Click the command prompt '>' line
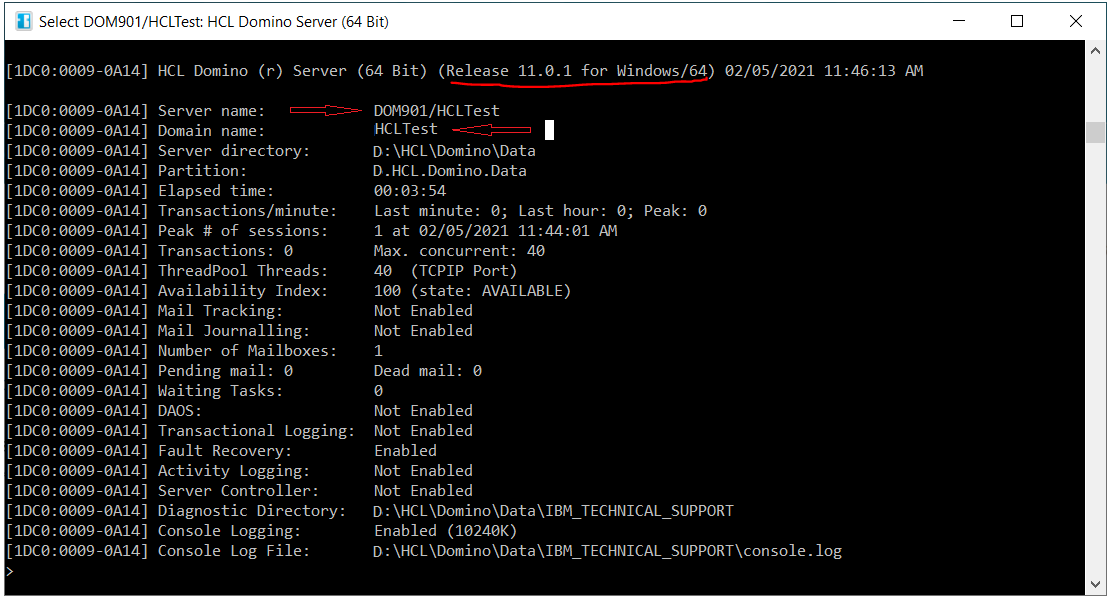 click(x=10, y=572)
